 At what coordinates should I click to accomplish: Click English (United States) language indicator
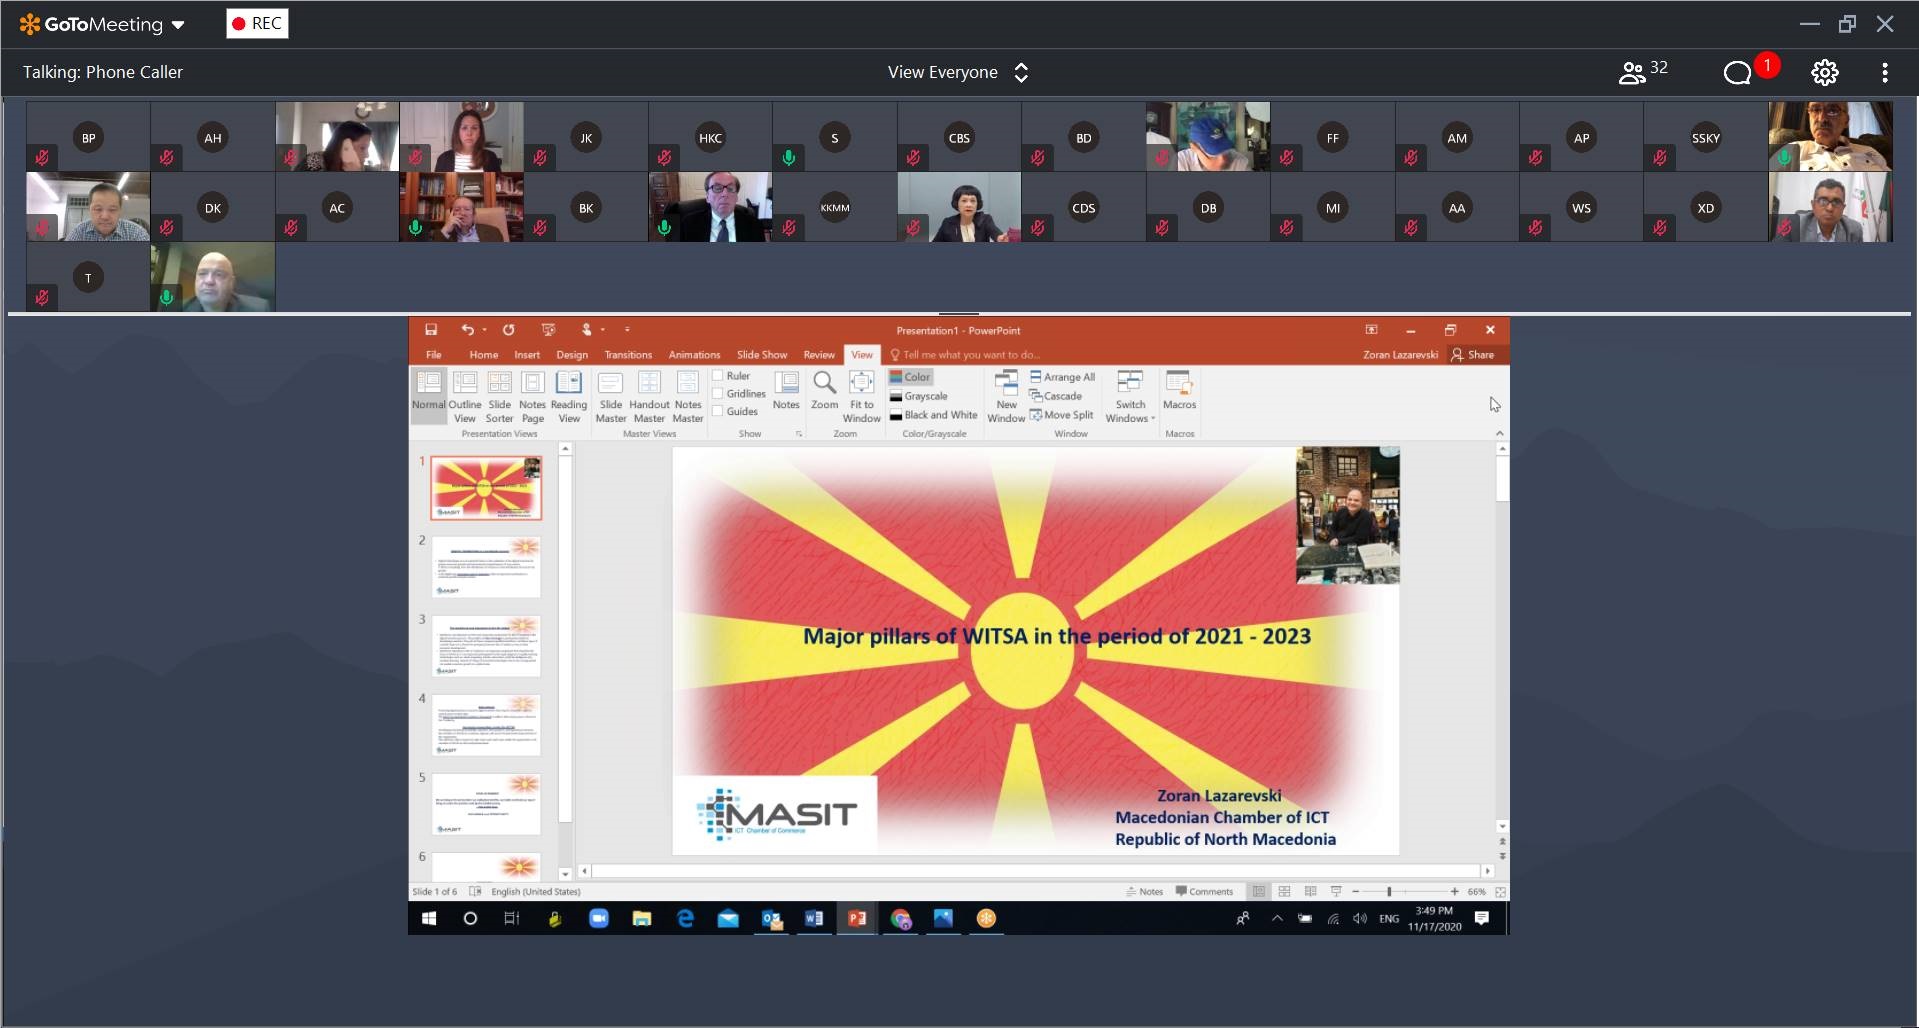(535, 891)
